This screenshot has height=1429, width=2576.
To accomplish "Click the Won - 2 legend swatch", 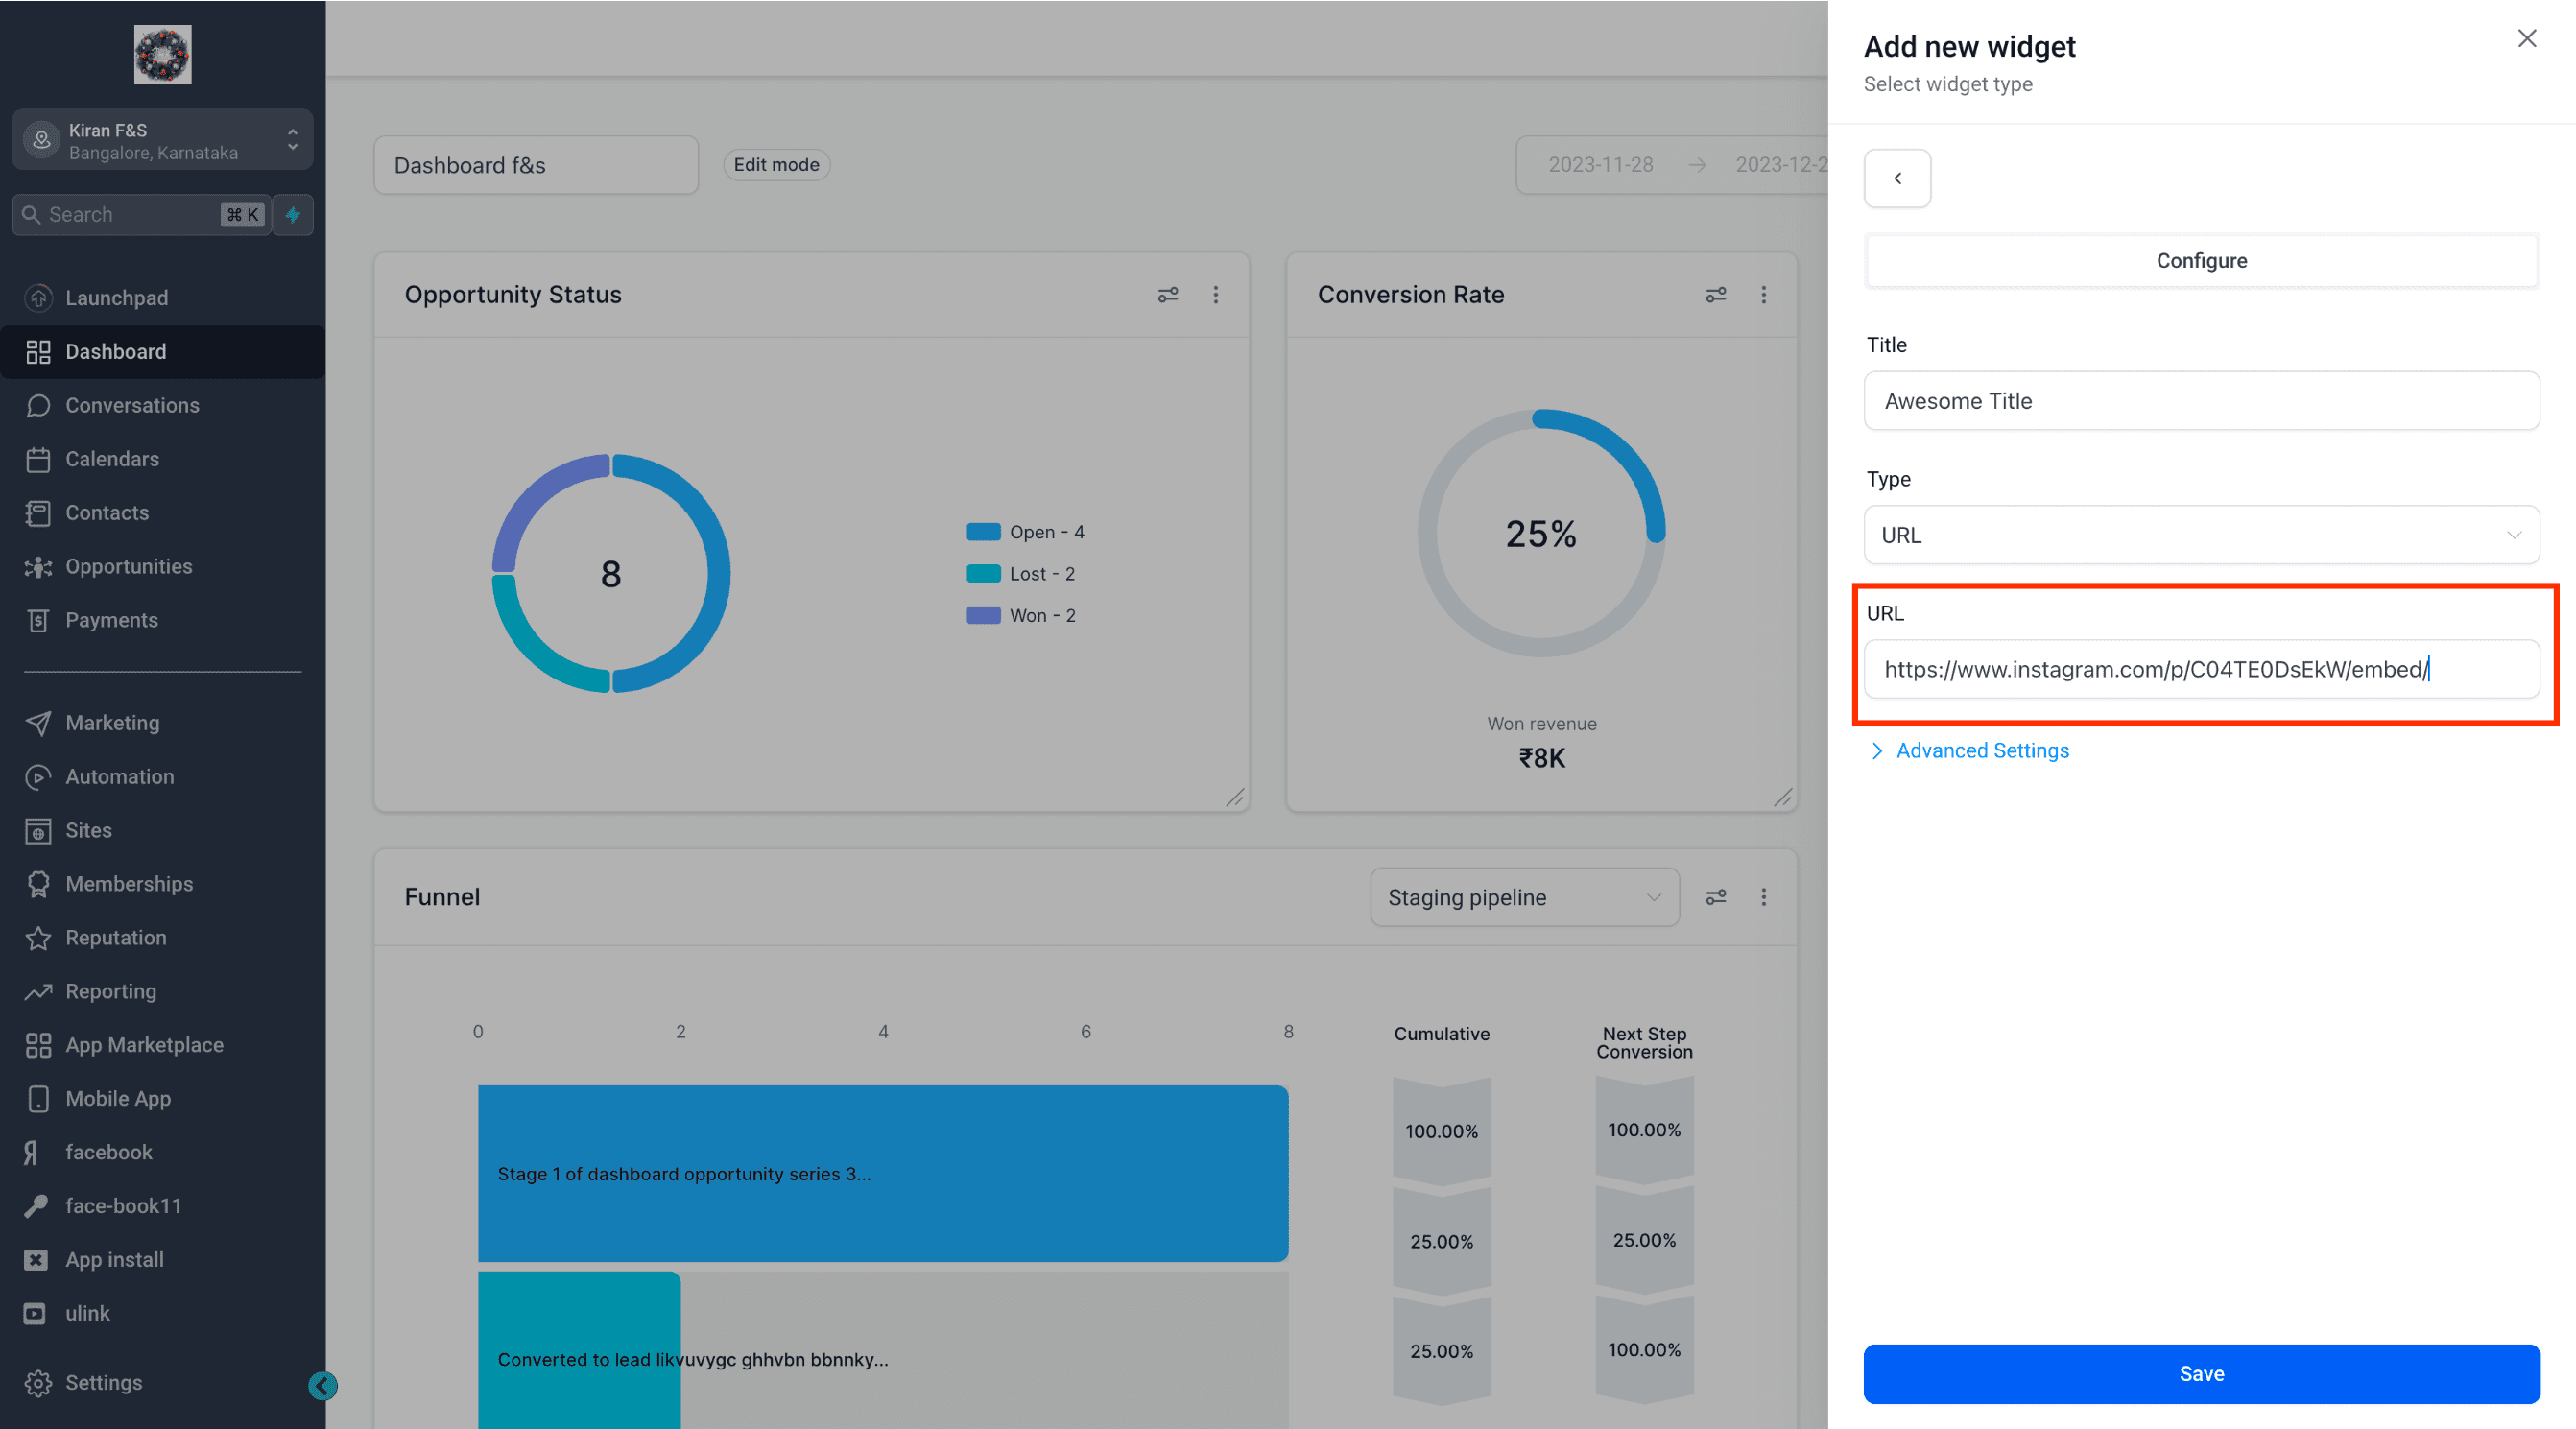I will pos(983,616).
